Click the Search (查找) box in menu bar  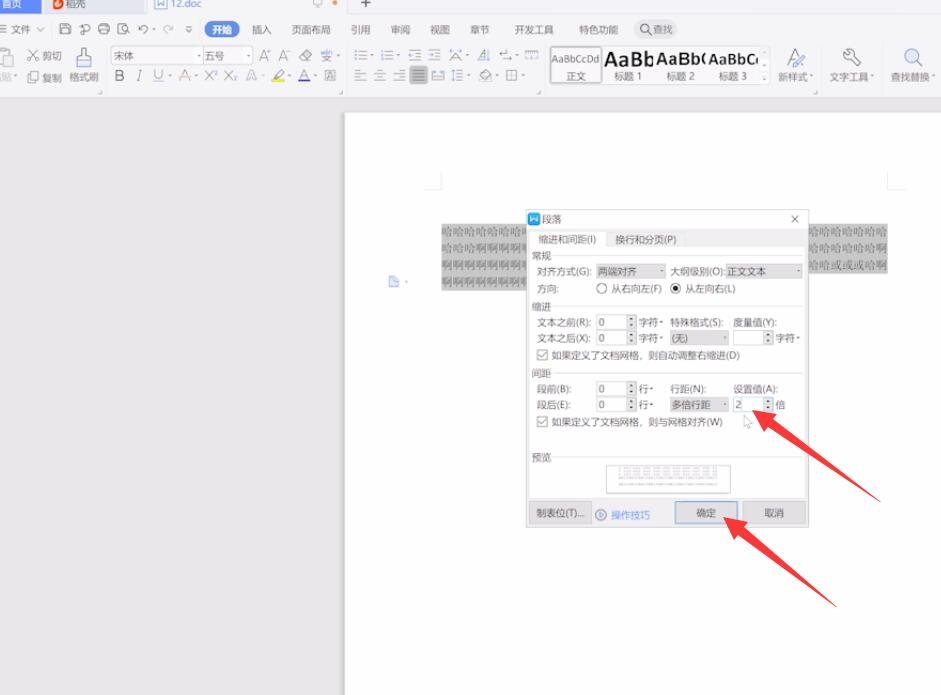[656, 29]
